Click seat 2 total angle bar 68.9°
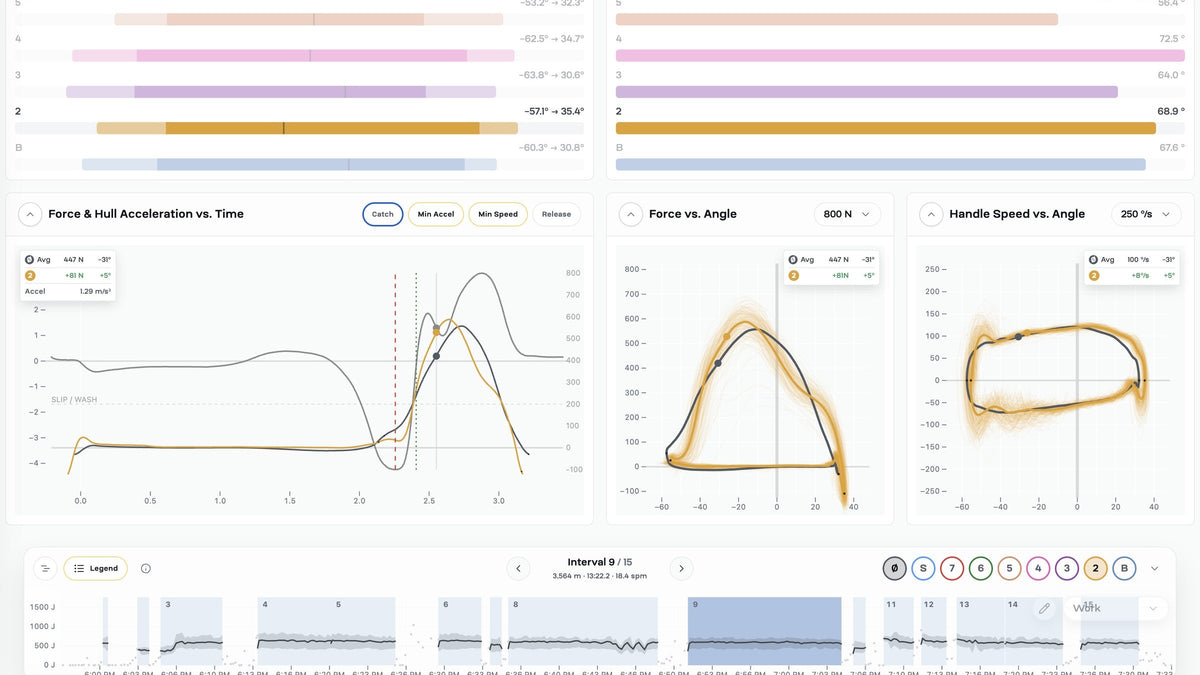1200x675 pixels. [886, 128]
